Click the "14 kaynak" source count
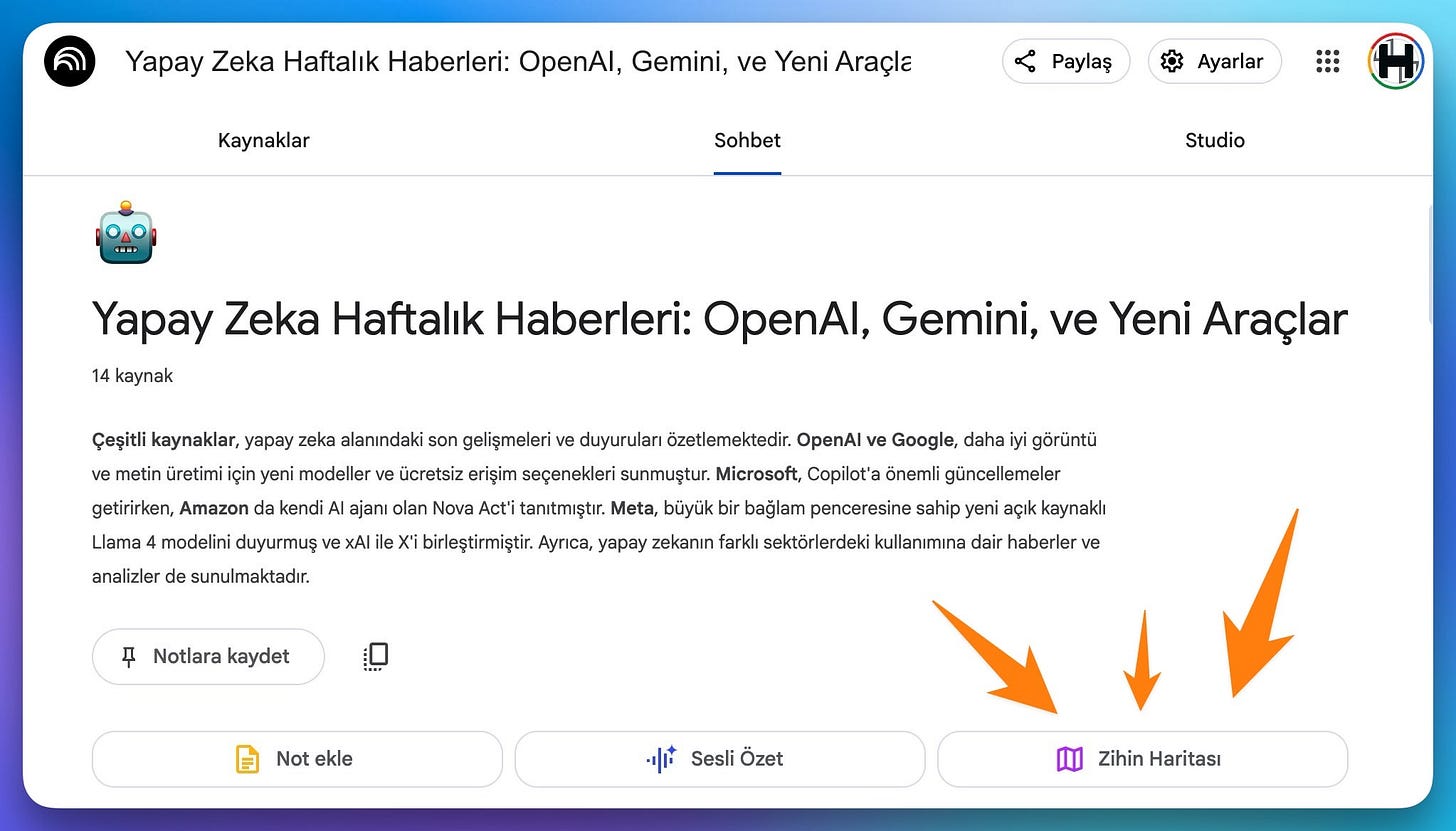 point(132,376)
